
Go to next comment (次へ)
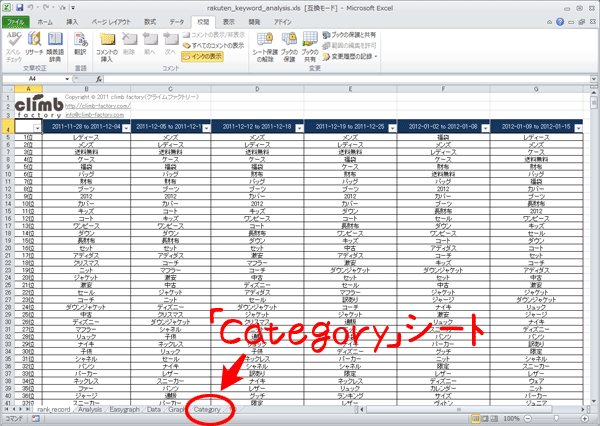[170, 44]
